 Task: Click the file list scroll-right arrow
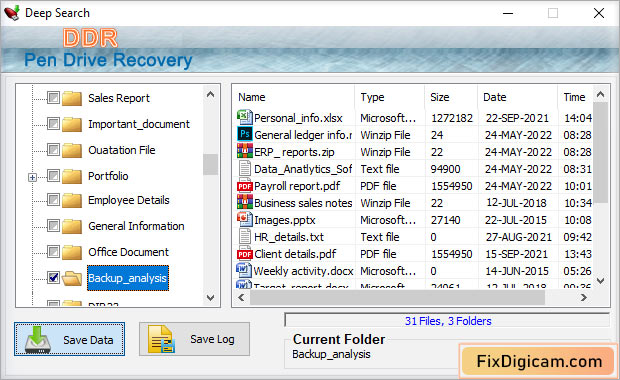(584, 297)
